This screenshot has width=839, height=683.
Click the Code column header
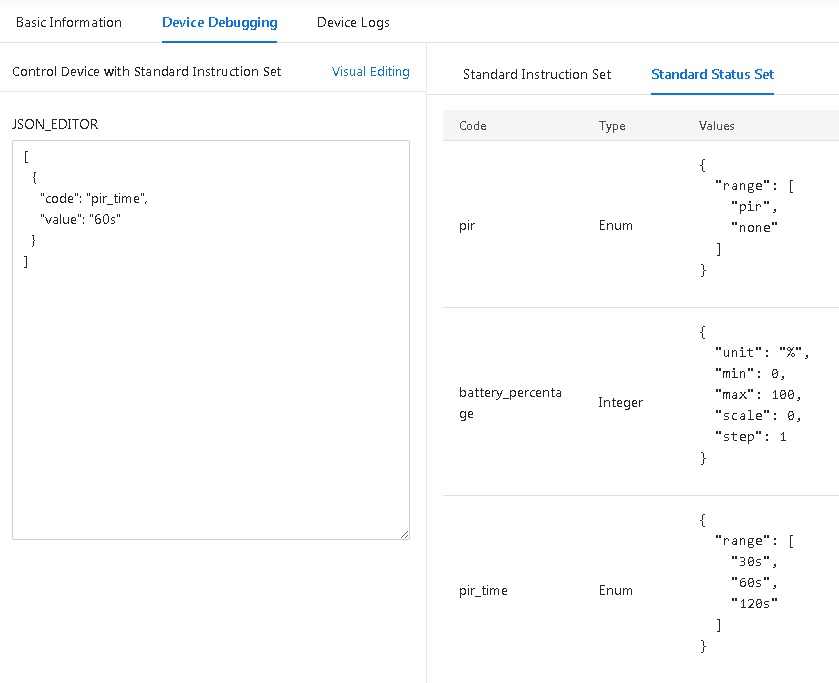[473, 126]
